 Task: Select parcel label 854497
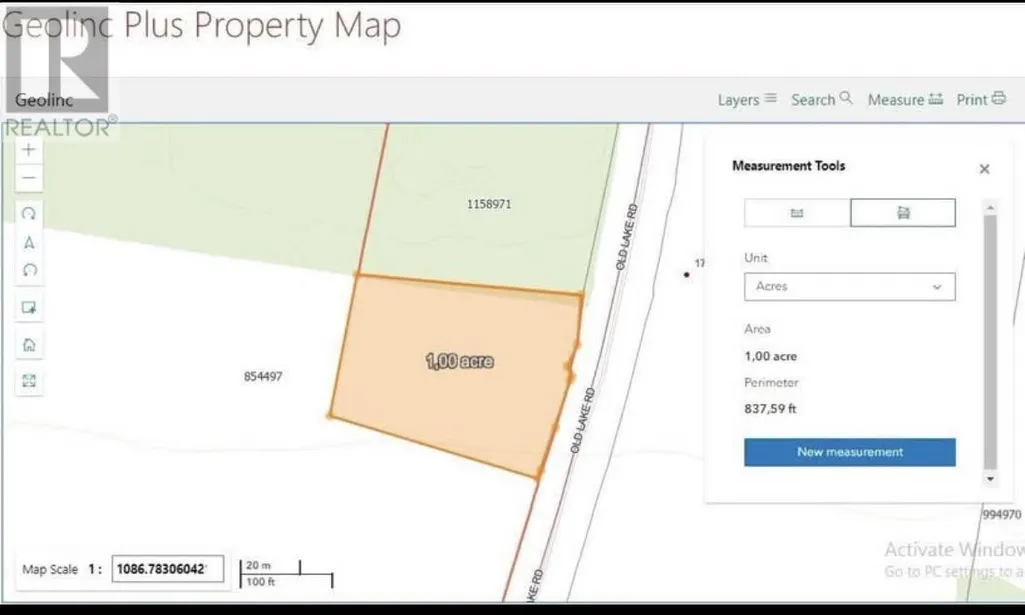tap(263, 376)
